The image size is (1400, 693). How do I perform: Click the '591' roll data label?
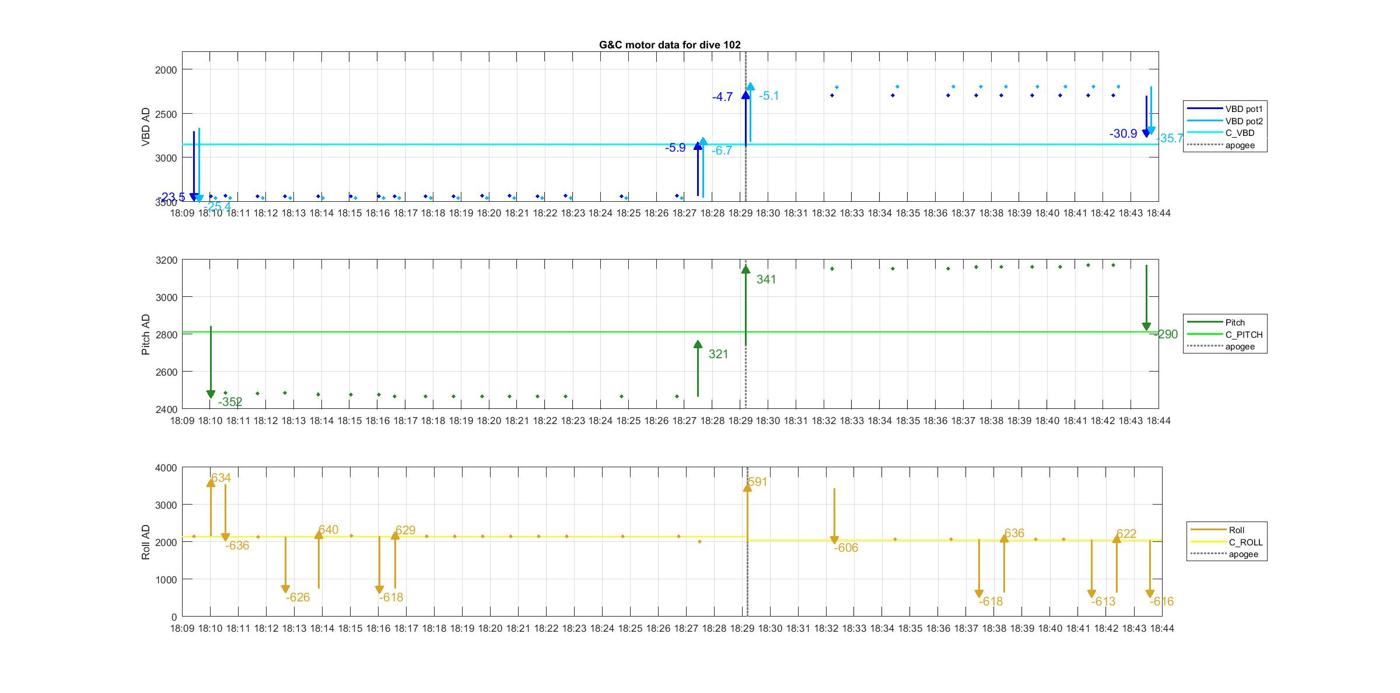coord(757,482)
